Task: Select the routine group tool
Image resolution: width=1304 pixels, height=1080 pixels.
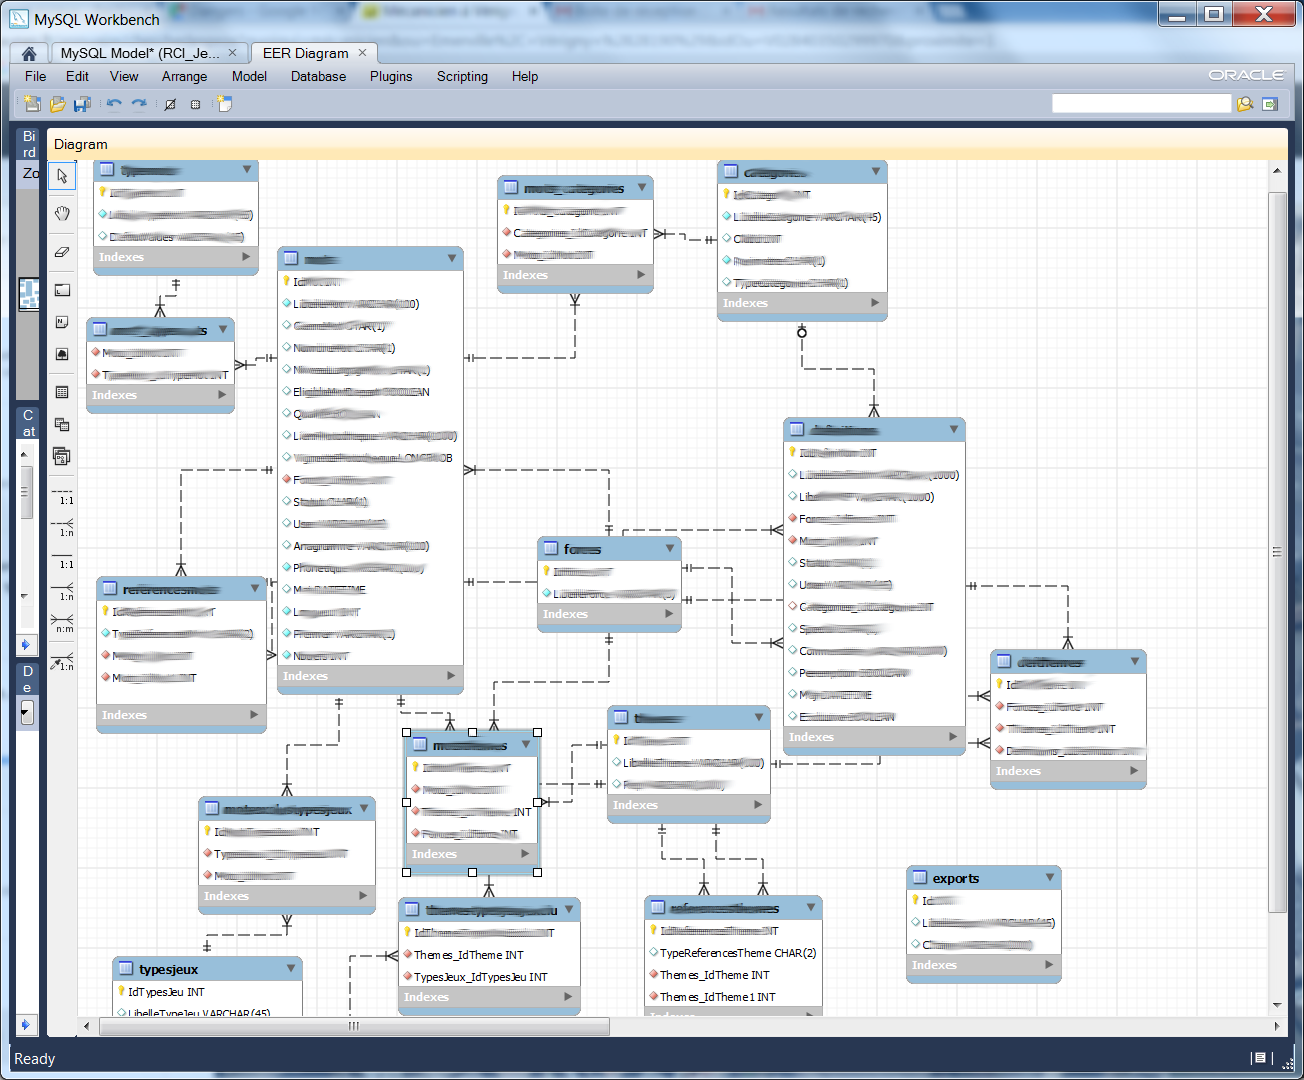Action: tap(62, 456)
